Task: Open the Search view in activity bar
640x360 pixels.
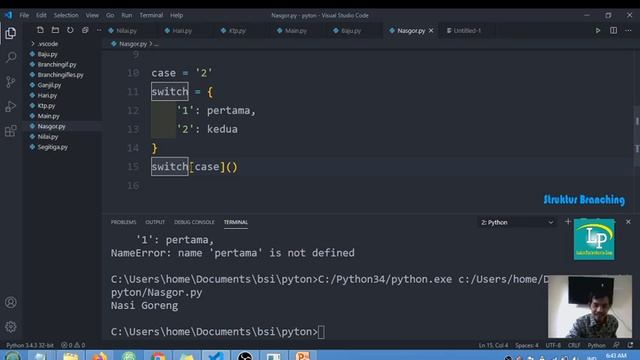Action: pos(11,57)
